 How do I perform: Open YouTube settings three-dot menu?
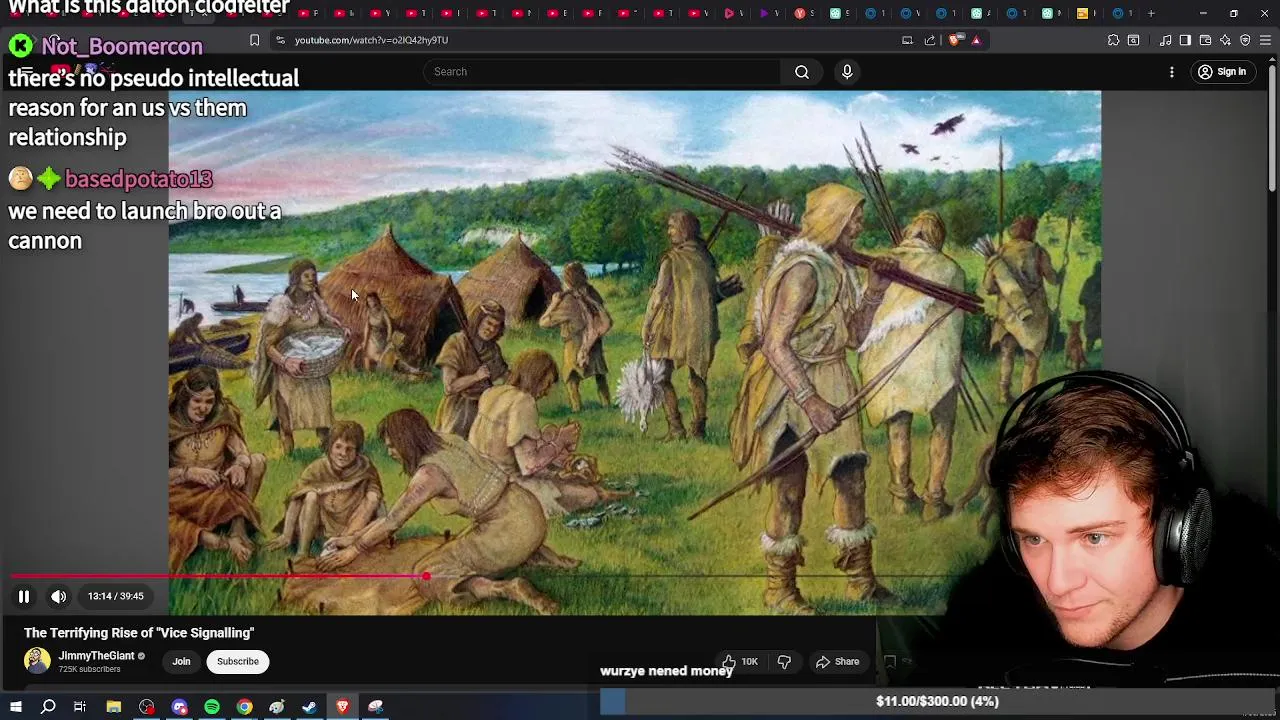pyautogui.click(x=1172, y=72)
